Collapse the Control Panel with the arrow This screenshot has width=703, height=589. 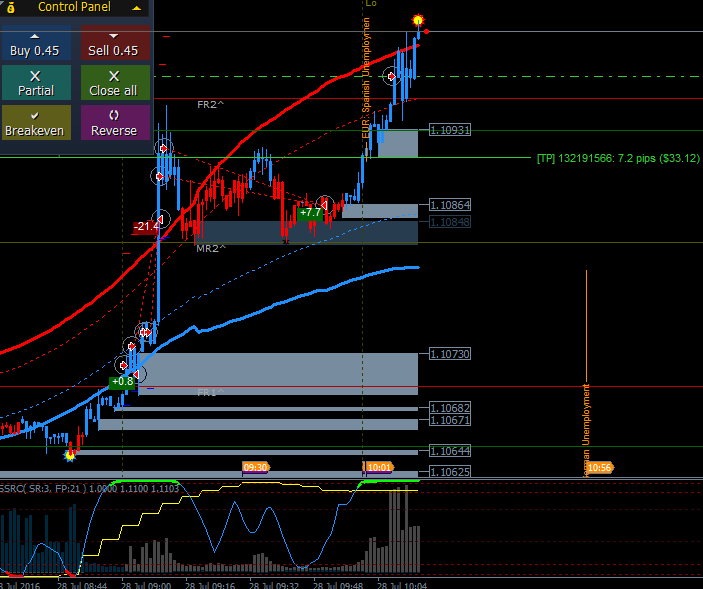coord(137,8)
